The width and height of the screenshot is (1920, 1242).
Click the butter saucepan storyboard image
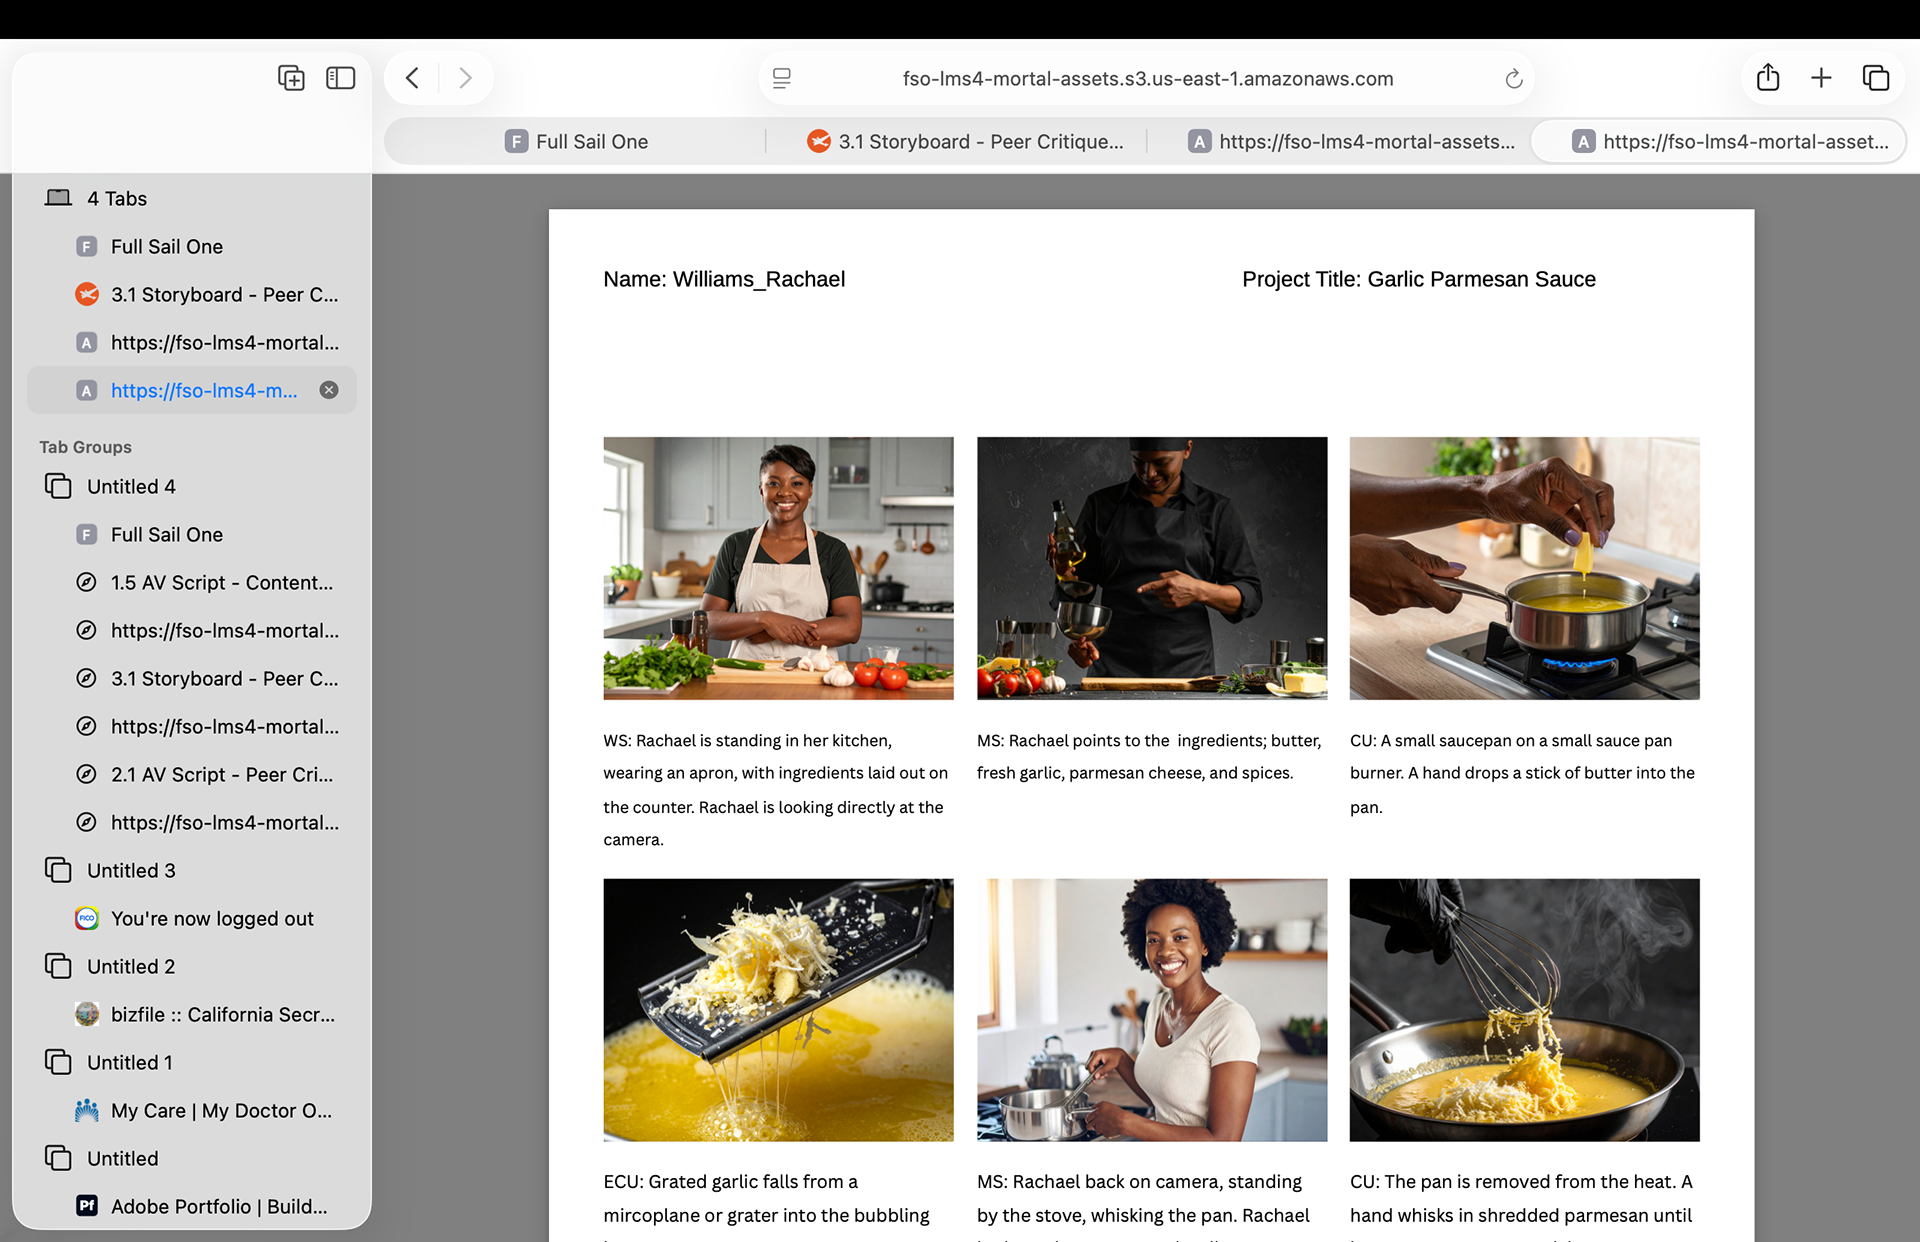click(1524, 568)
